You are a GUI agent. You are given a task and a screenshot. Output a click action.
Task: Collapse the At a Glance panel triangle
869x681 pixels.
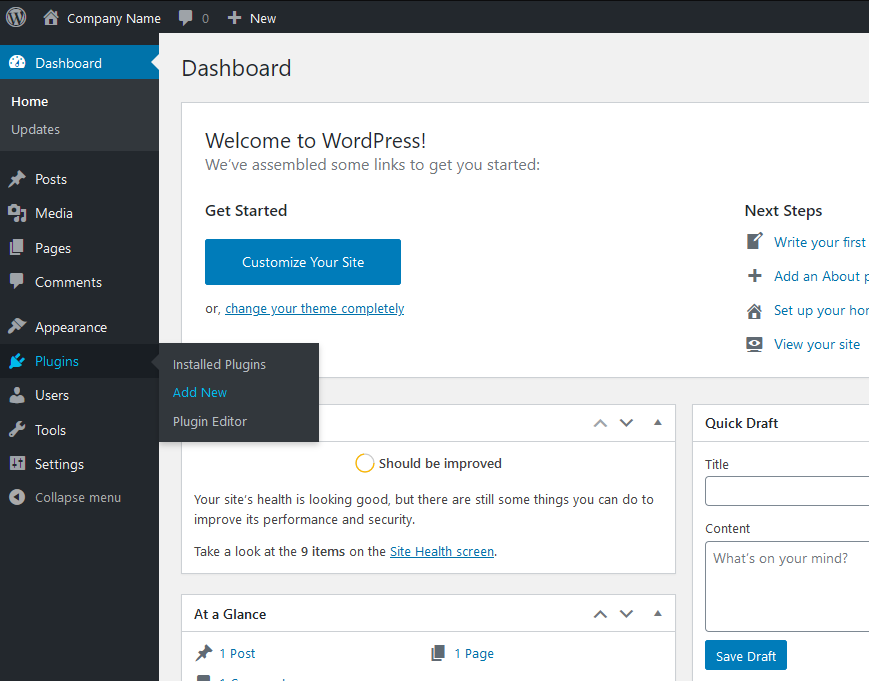pyautogui.click(x=658, y=613)
